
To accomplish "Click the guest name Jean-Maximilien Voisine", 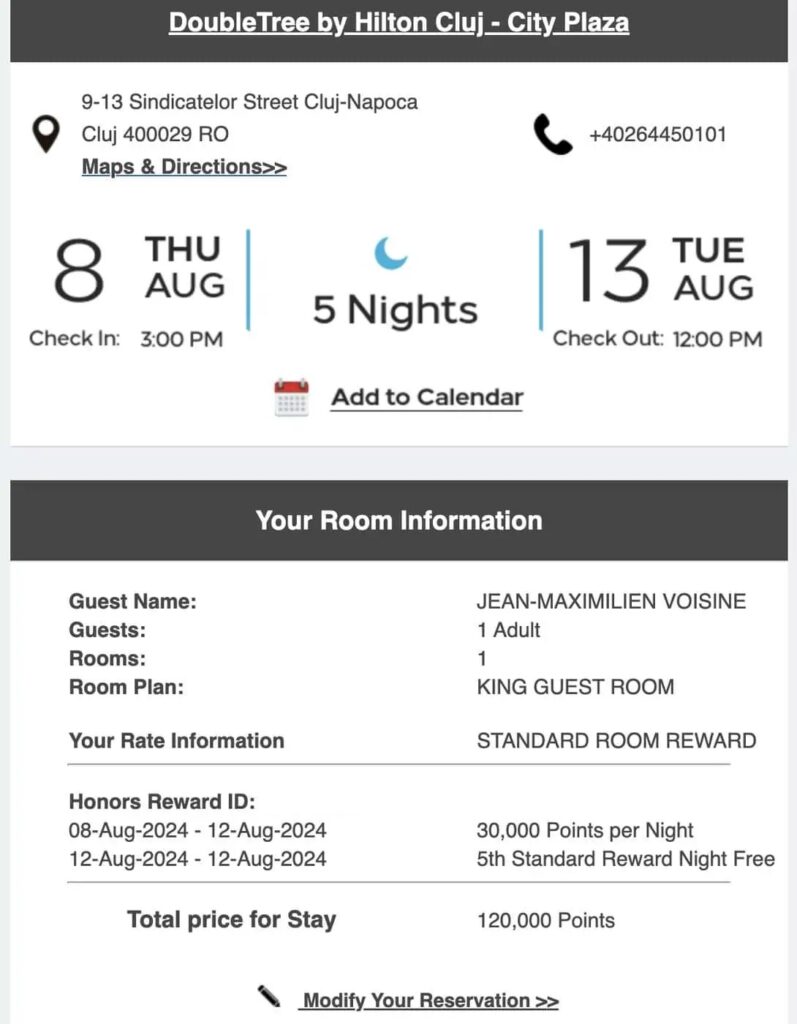I will click(x=611, y=602).
